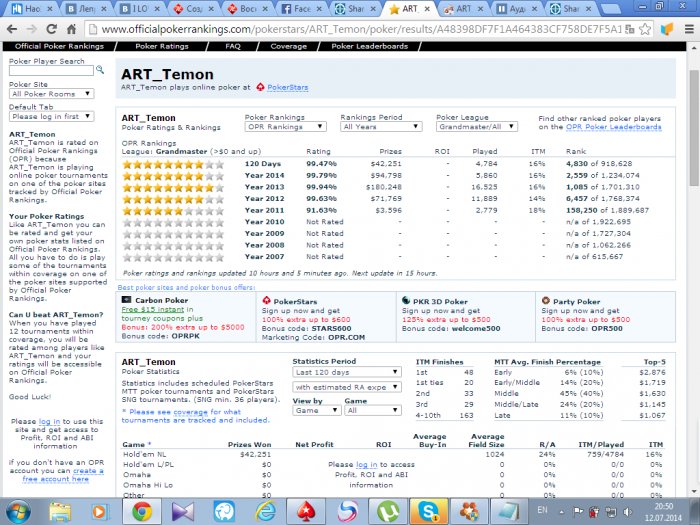Expand the Poker Site dropdown

pos(50,94)
